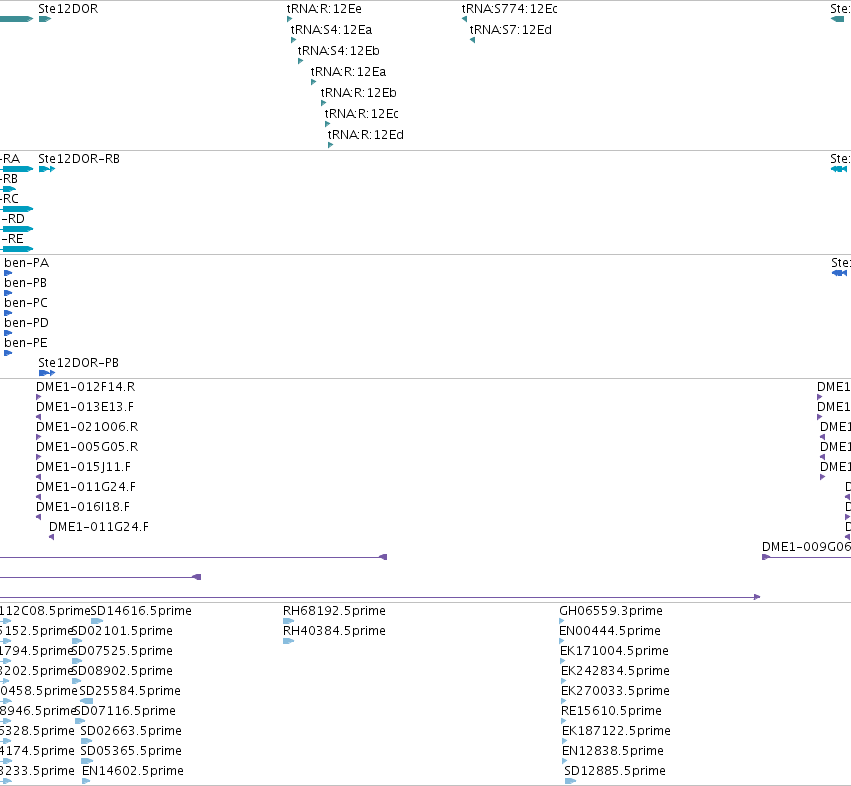Screen dimensions: 851x786
Task: Click the DME1-021006.R label
Action: [87, 427]
